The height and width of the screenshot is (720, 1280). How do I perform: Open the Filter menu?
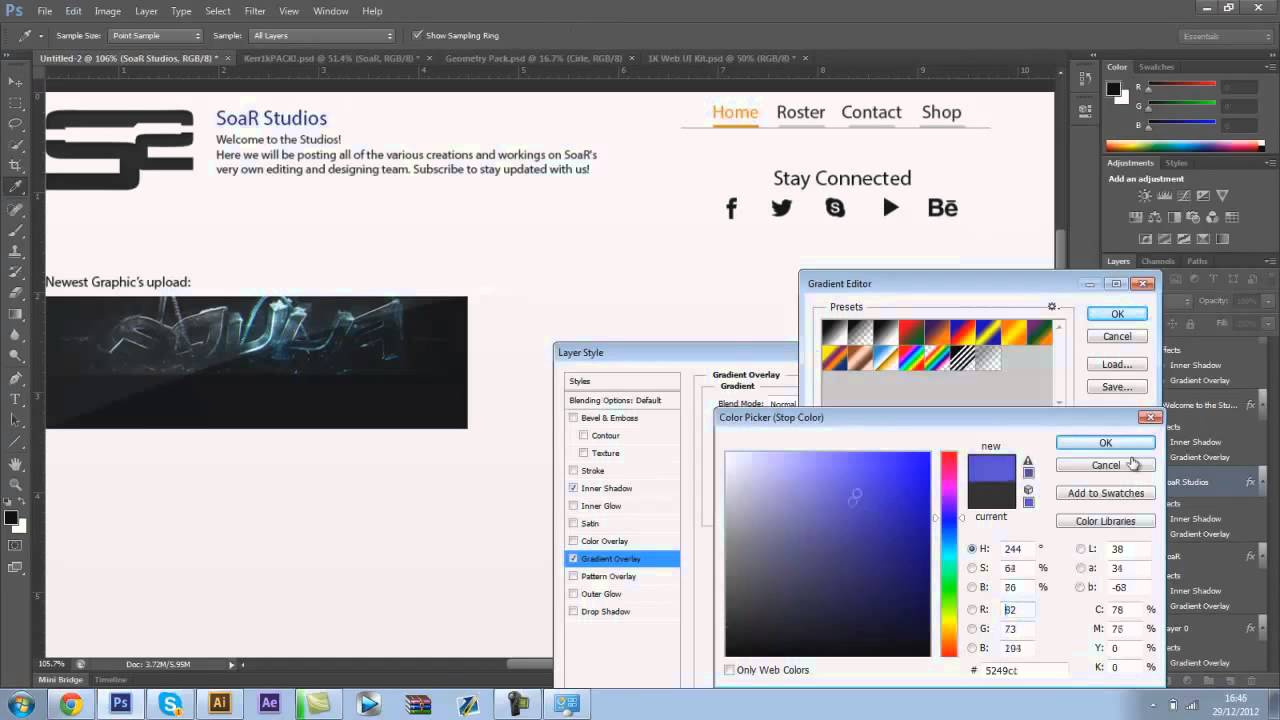click(x=255, y=11)
